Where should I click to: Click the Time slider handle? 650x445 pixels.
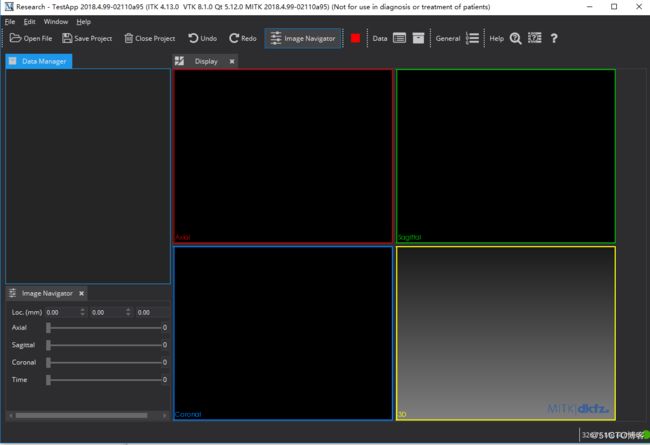(x=49, y=380)
